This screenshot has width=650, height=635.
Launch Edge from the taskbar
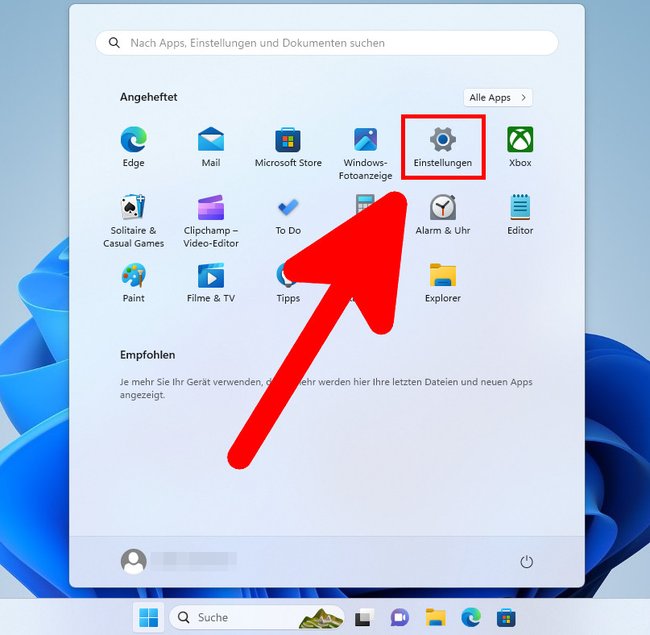[471, 618]
